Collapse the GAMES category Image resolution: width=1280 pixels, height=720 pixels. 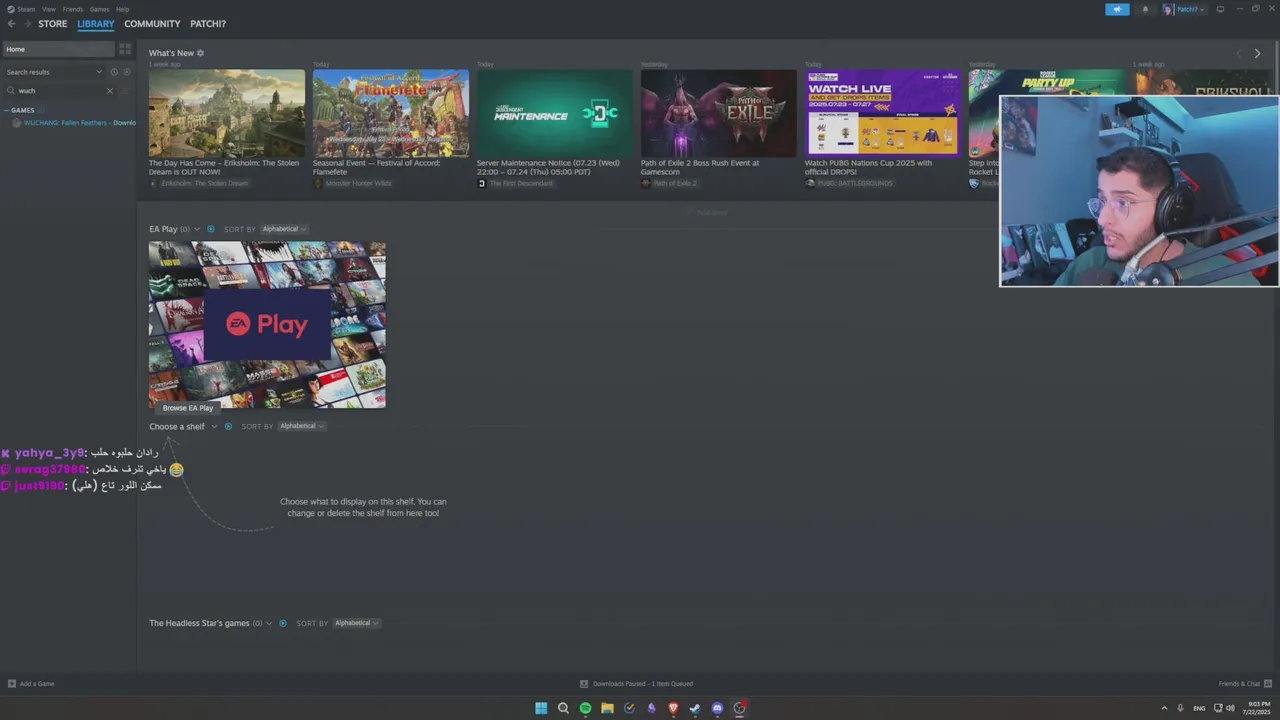(6, 110)
